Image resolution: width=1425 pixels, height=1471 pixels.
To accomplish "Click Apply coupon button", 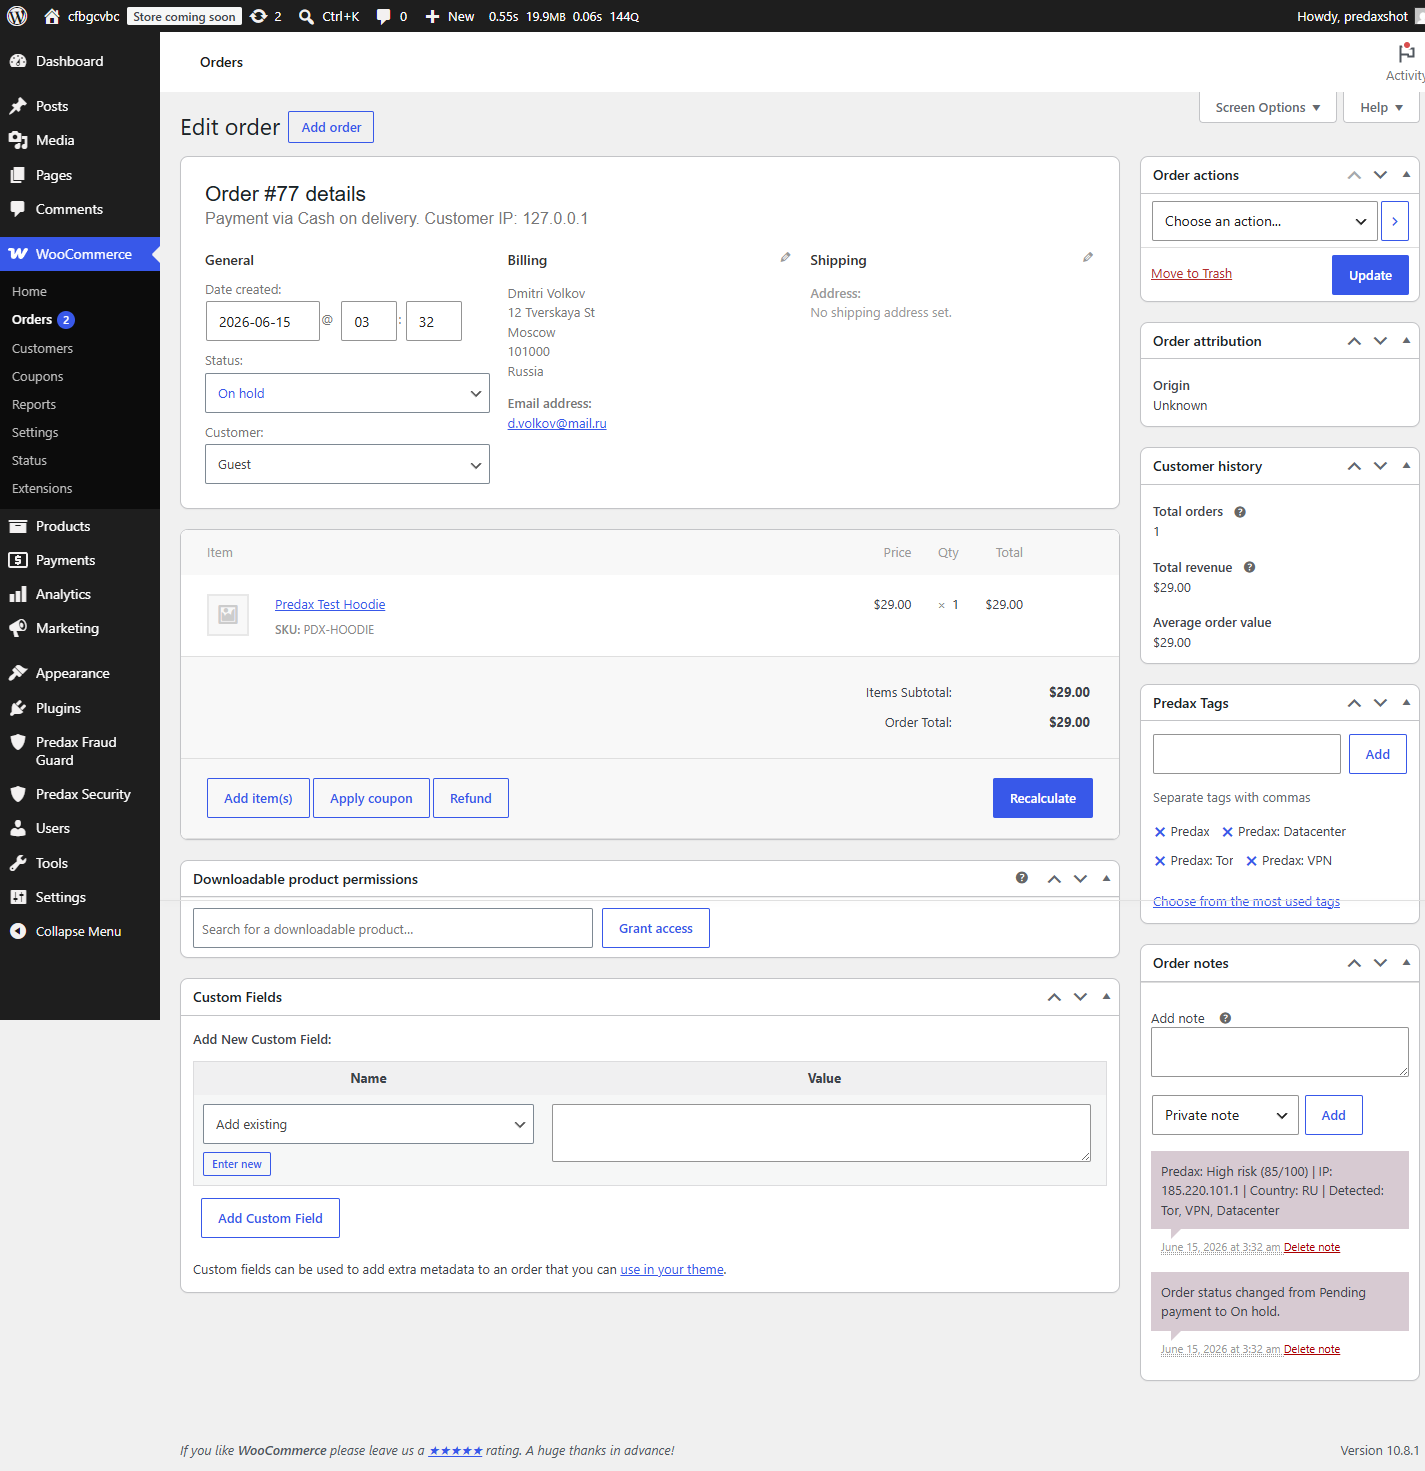I will tap(371, 798).
